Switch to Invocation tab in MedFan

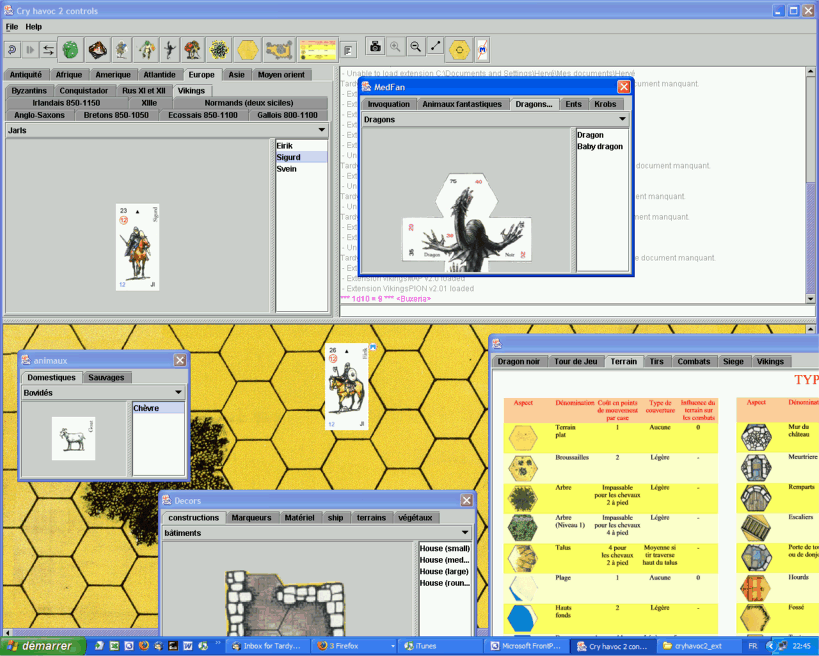pos(389,104)
